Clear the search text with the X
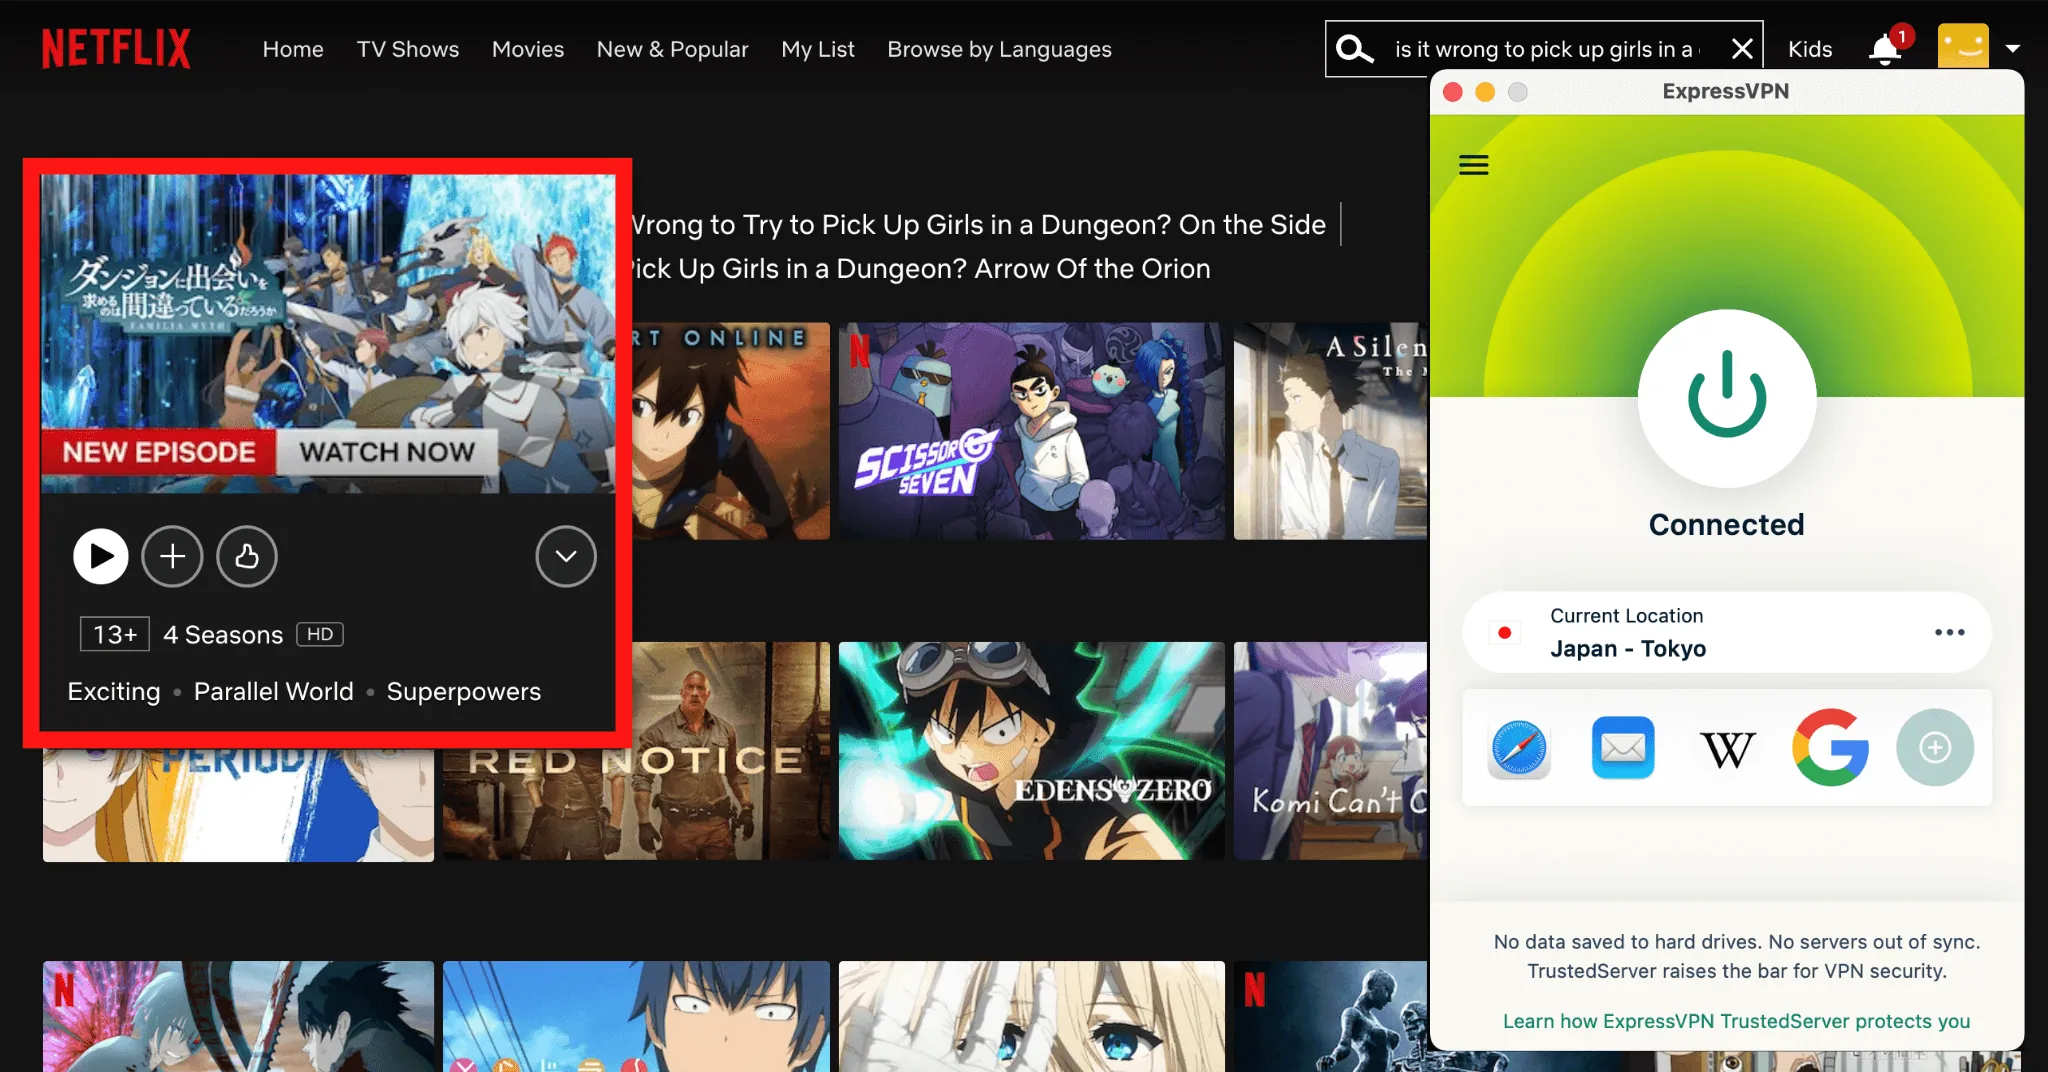Screen dimensions: 2048x1072 click(x=1742, y=49)
